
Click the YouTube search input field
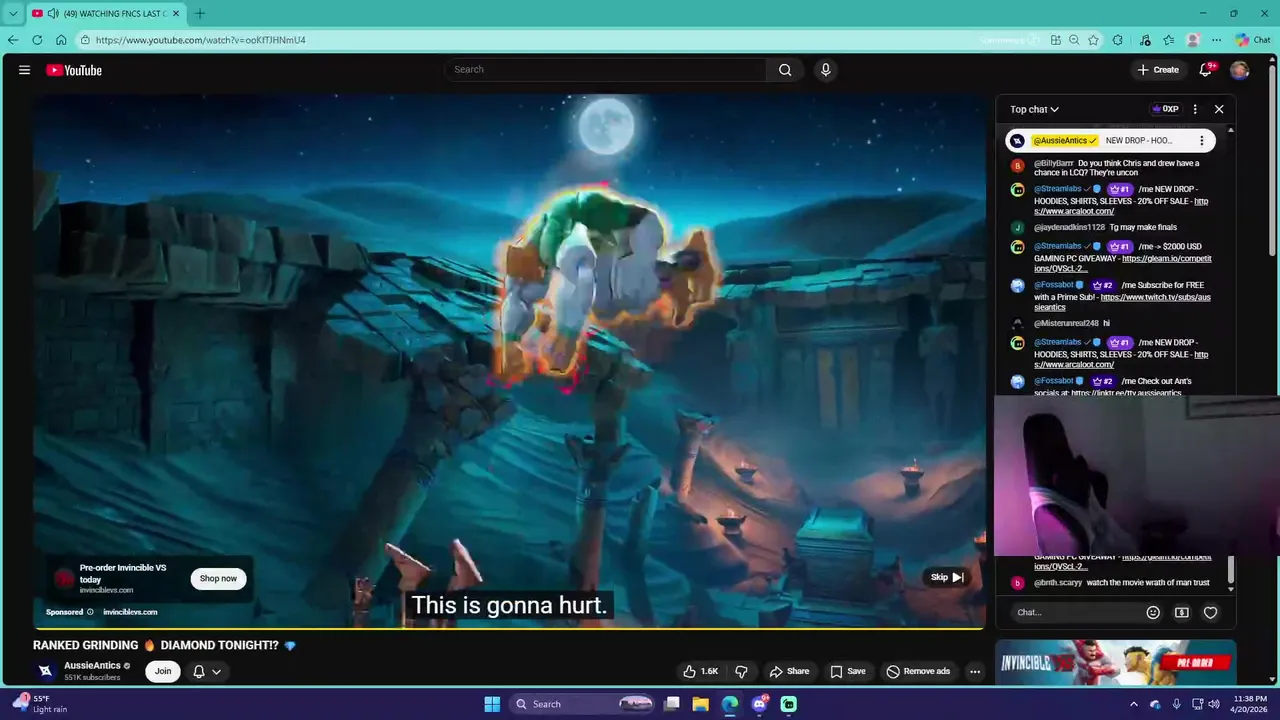[606, 70]
